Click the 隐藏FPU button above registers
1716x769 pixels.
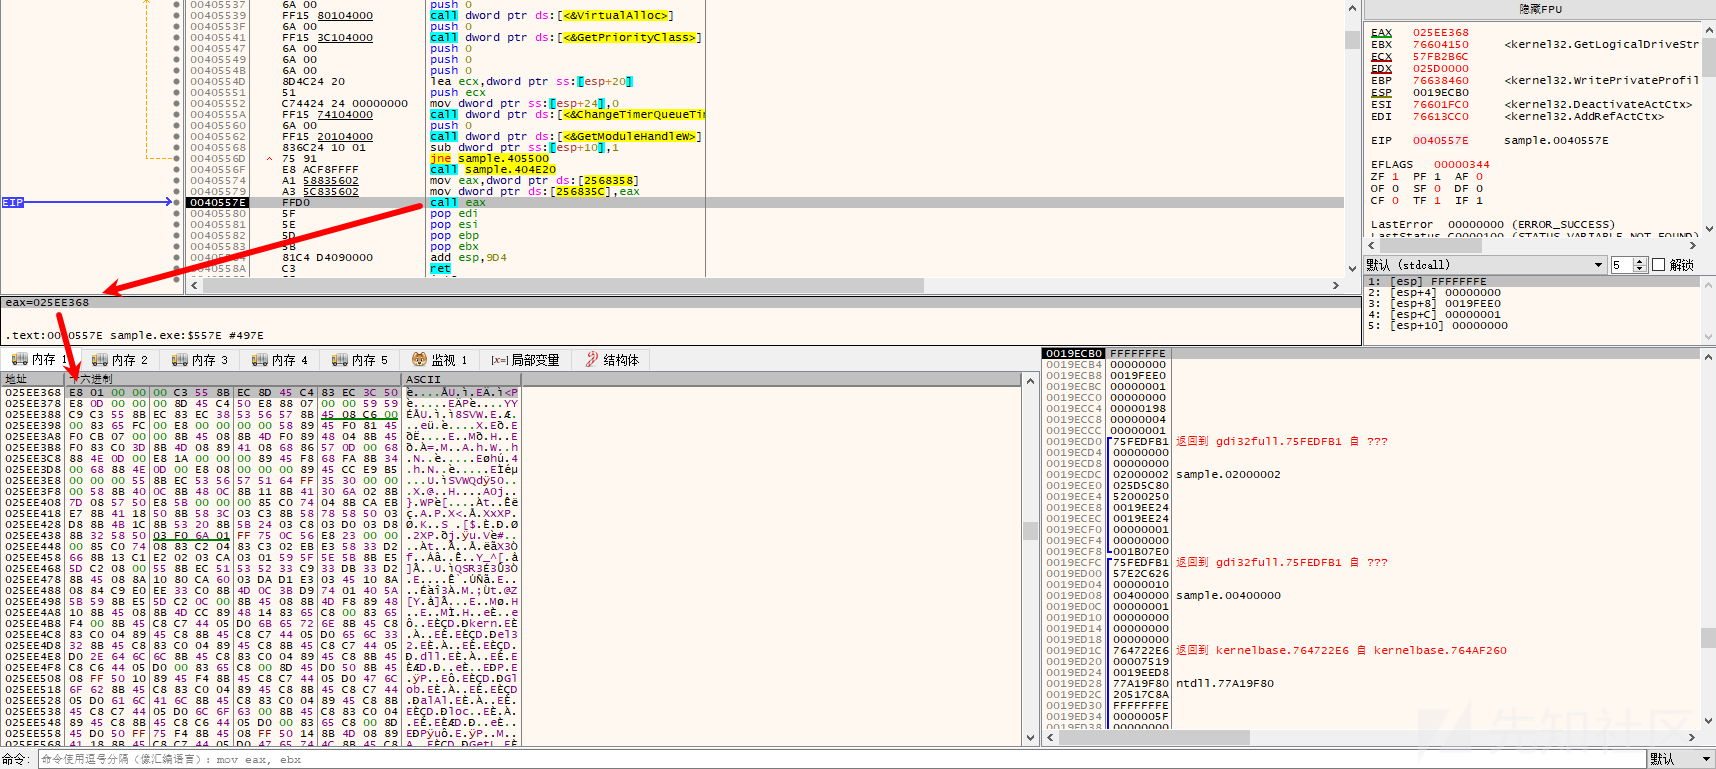point(1540,9)
